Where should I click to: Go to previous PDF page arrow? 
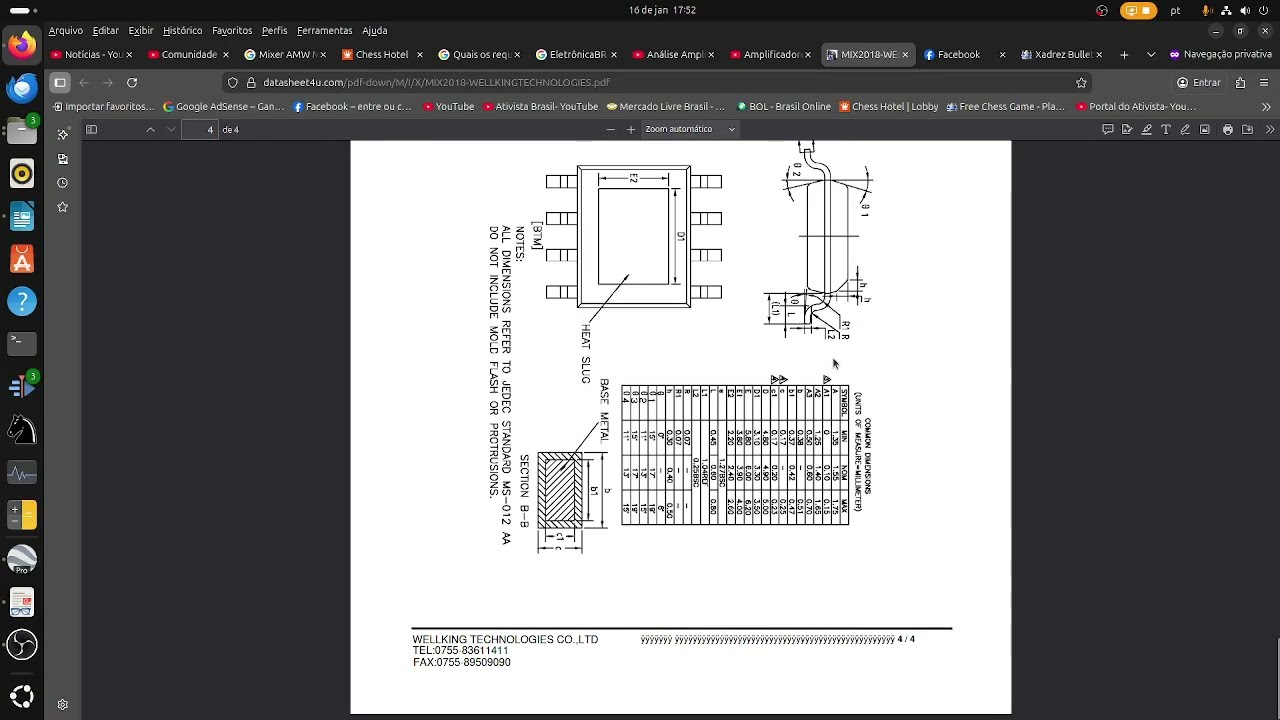pos(151,129)
